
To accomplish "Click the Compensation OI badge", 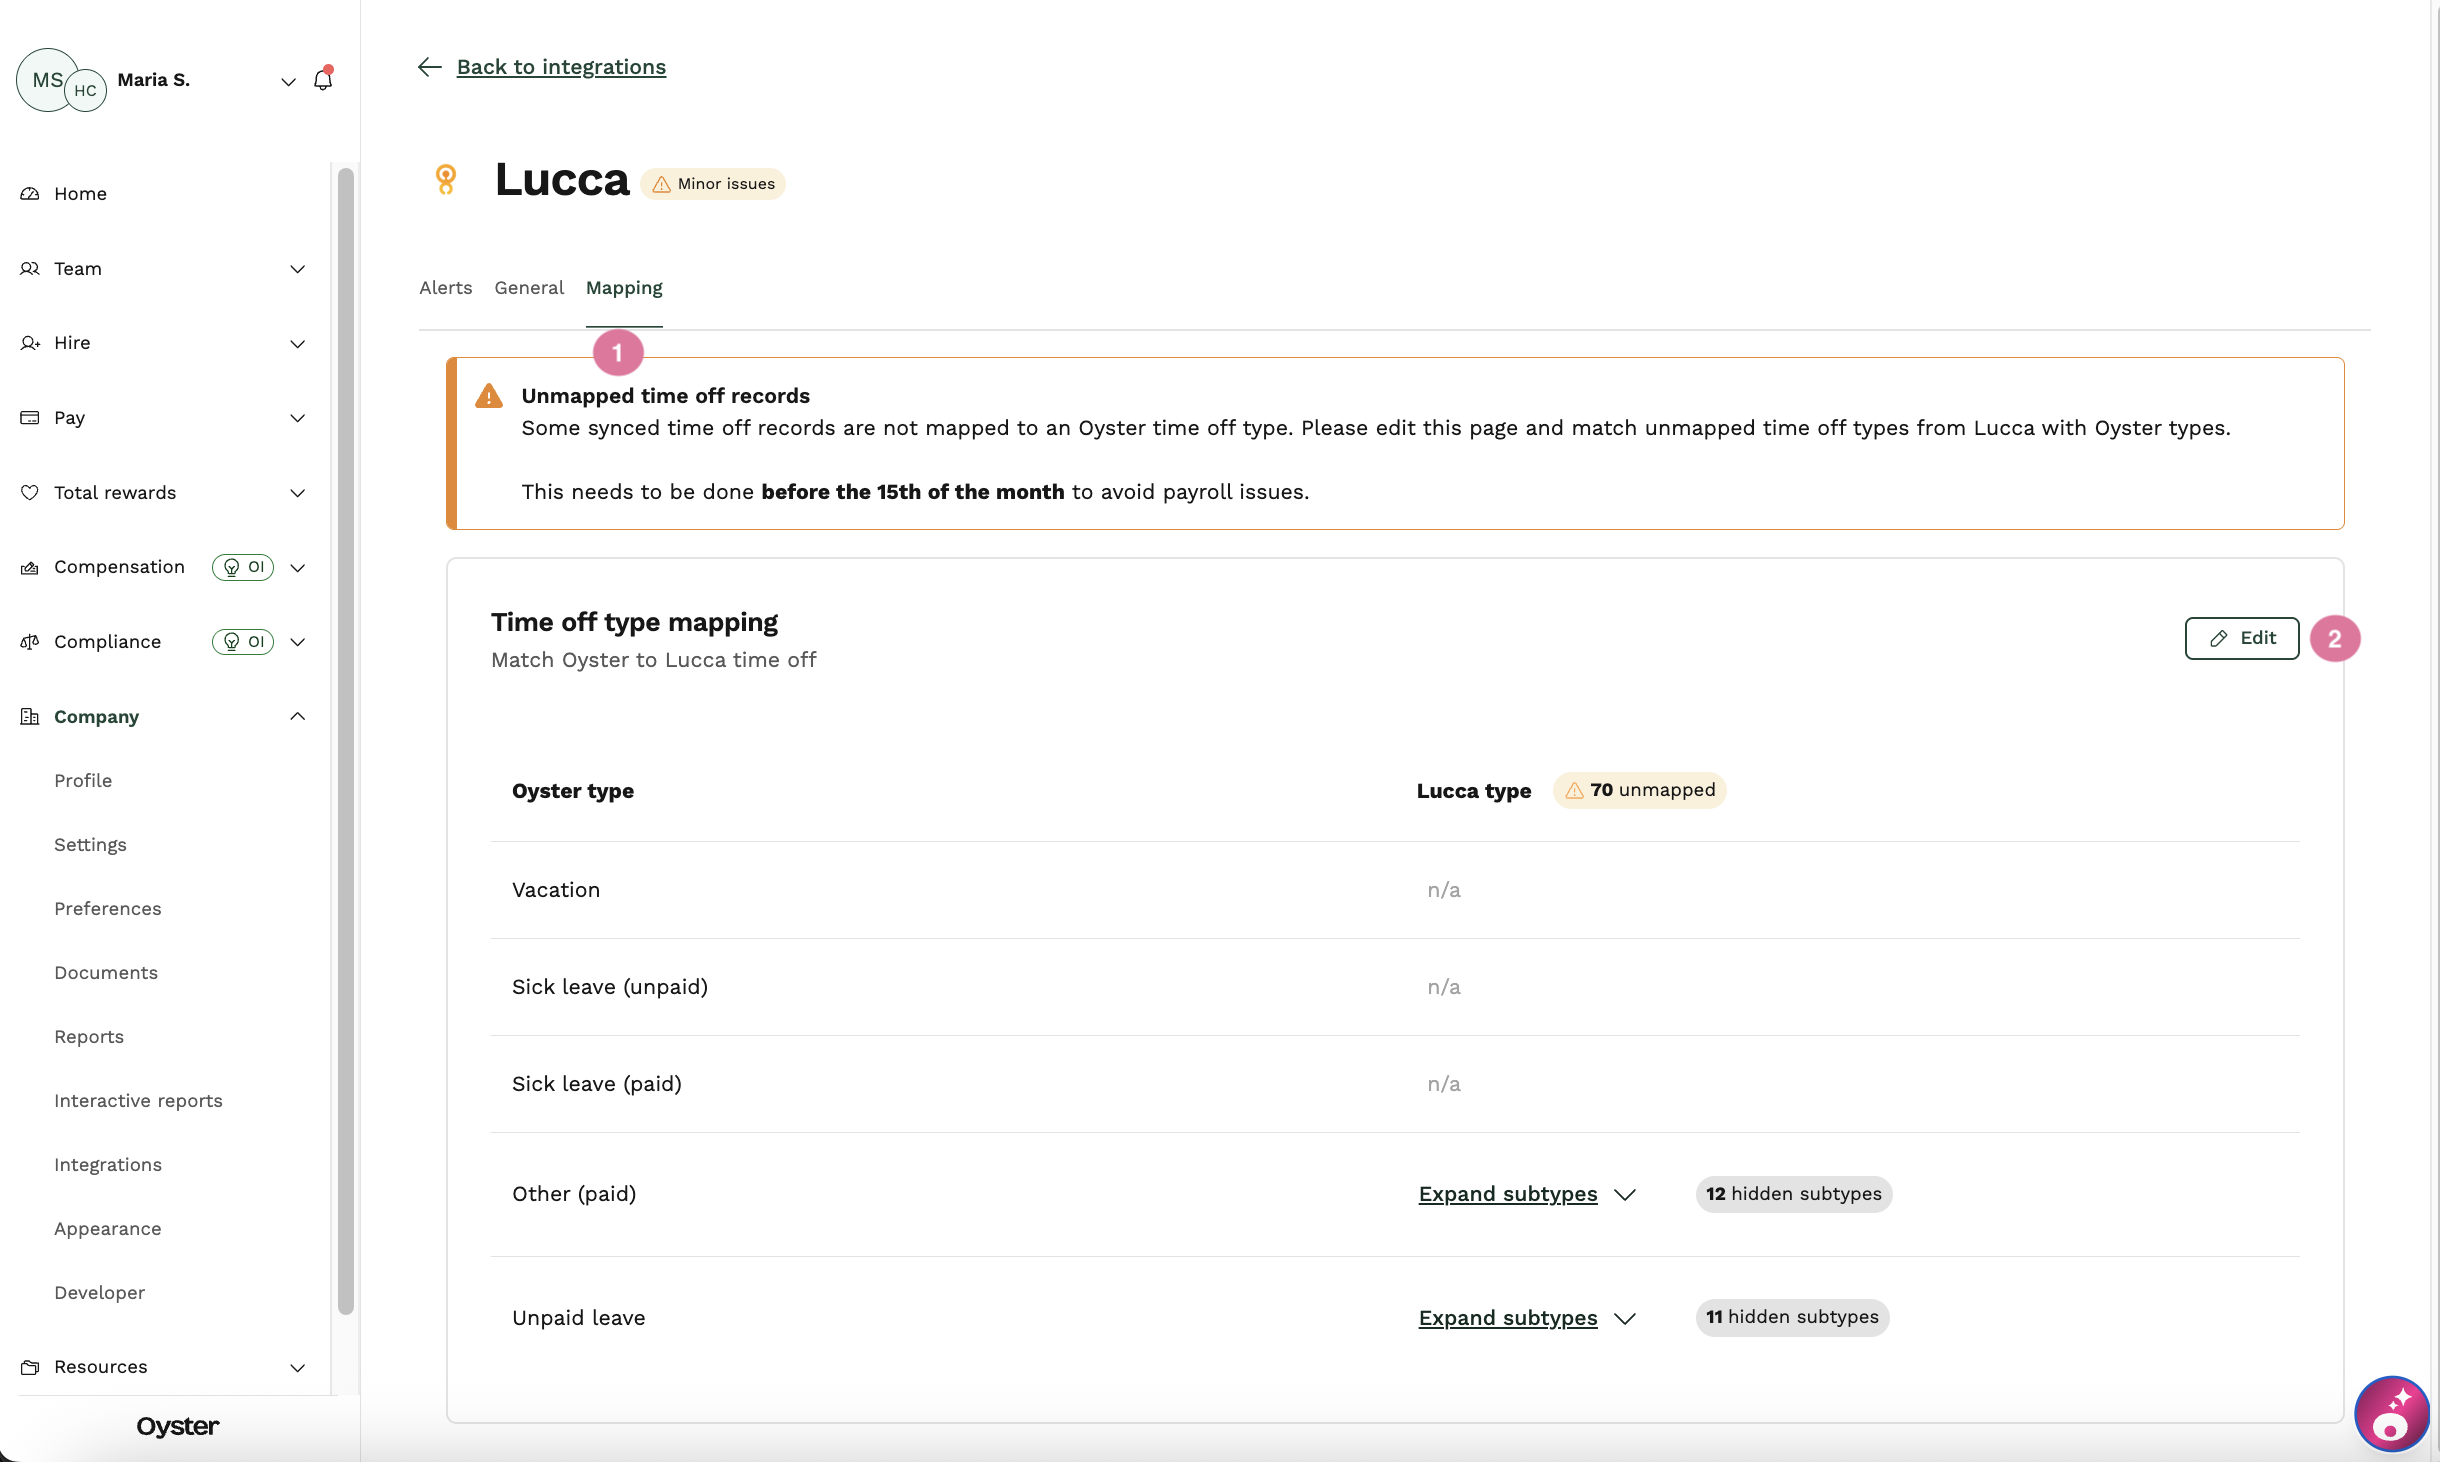I will coord(243,567).
